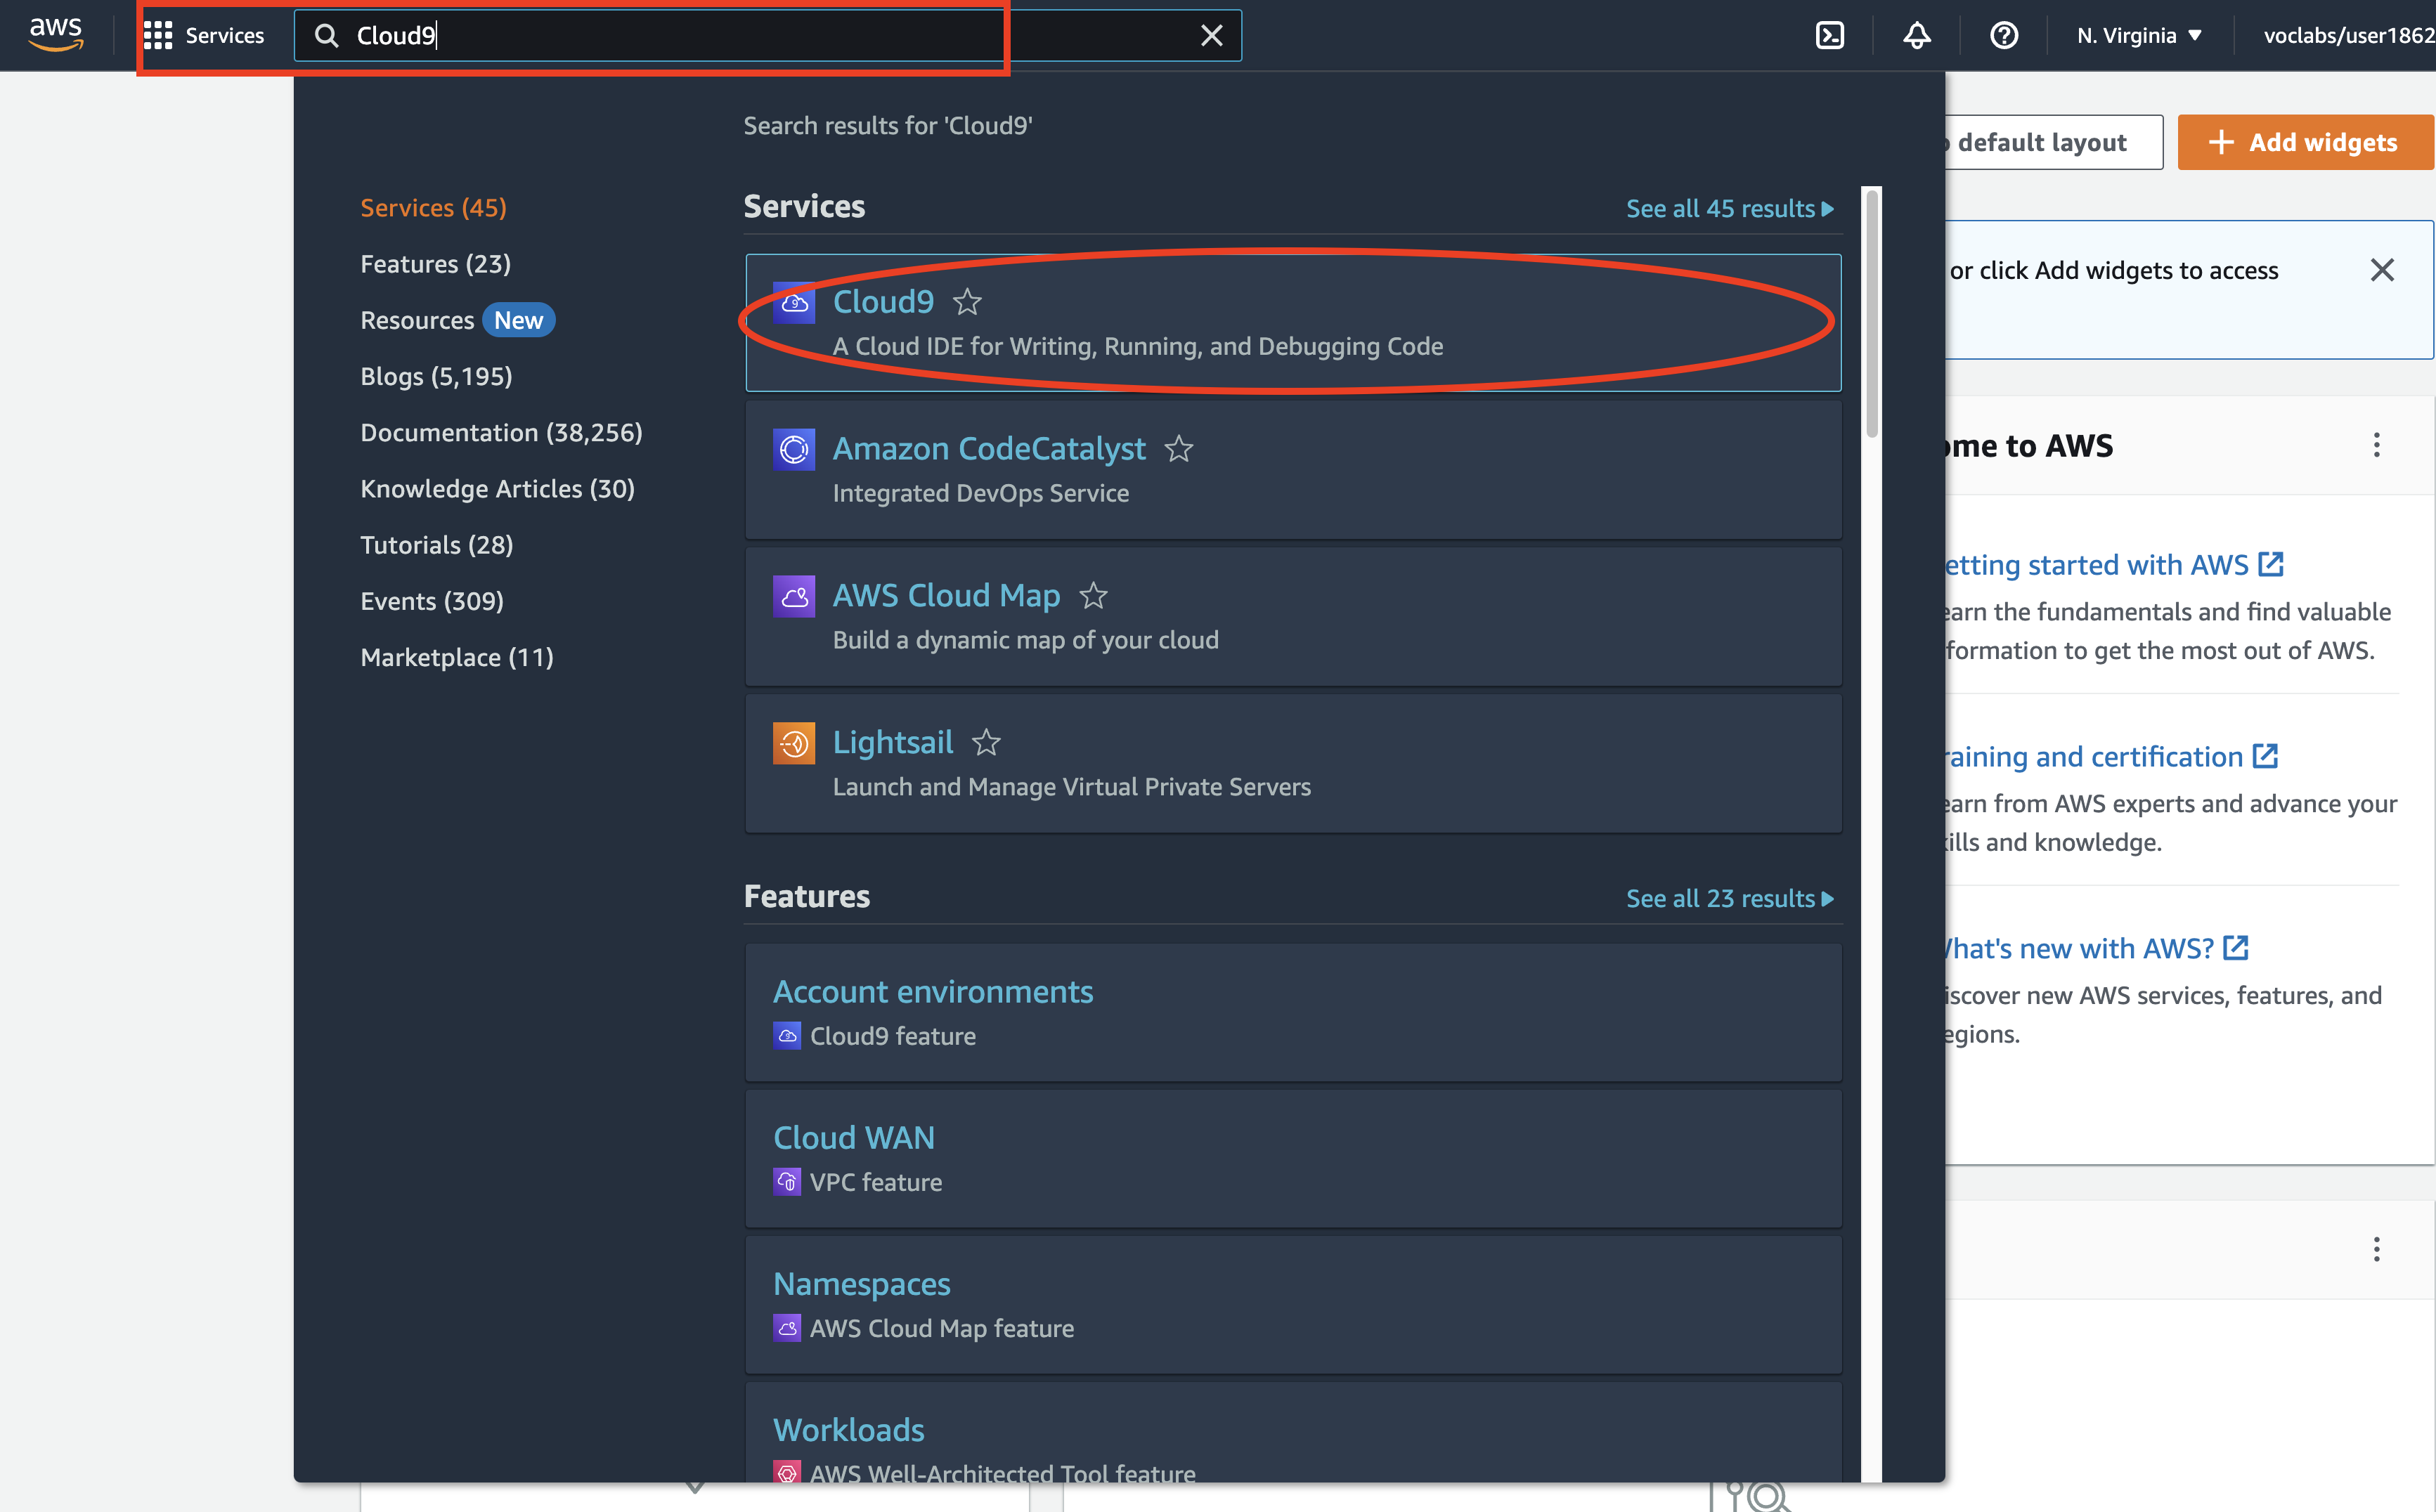Favorite Cloud9 with the star
The image size is (2436, 1512).
click(x=967, y=301)
